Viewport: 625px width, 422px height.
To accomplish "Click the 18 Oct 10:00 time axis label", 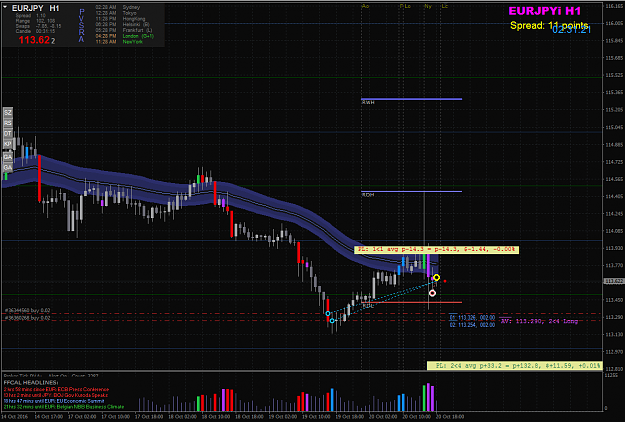I will pyautogui.click(x=216, y=417).
